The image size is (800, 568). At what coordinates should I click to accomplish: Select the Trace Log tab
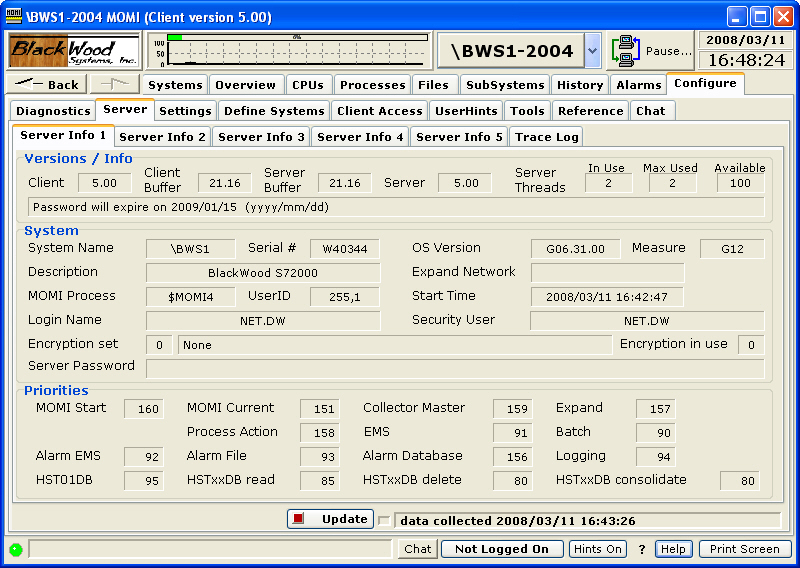[545, 136]
